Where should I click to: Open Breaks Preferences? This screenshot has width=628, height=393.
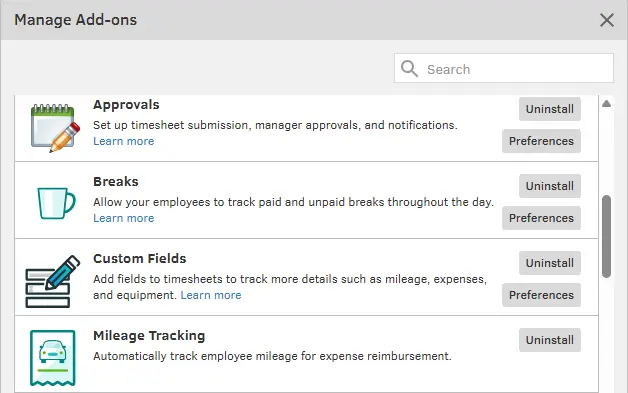coord(541,218)
